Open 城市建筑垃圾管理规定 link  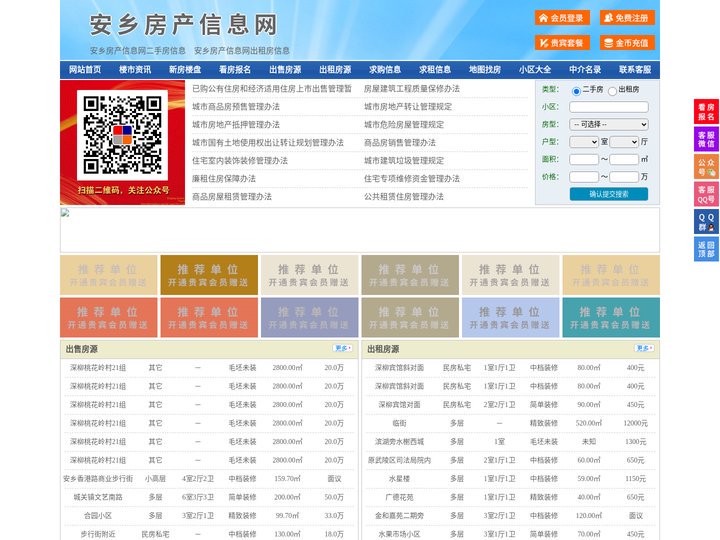point(404,161)
